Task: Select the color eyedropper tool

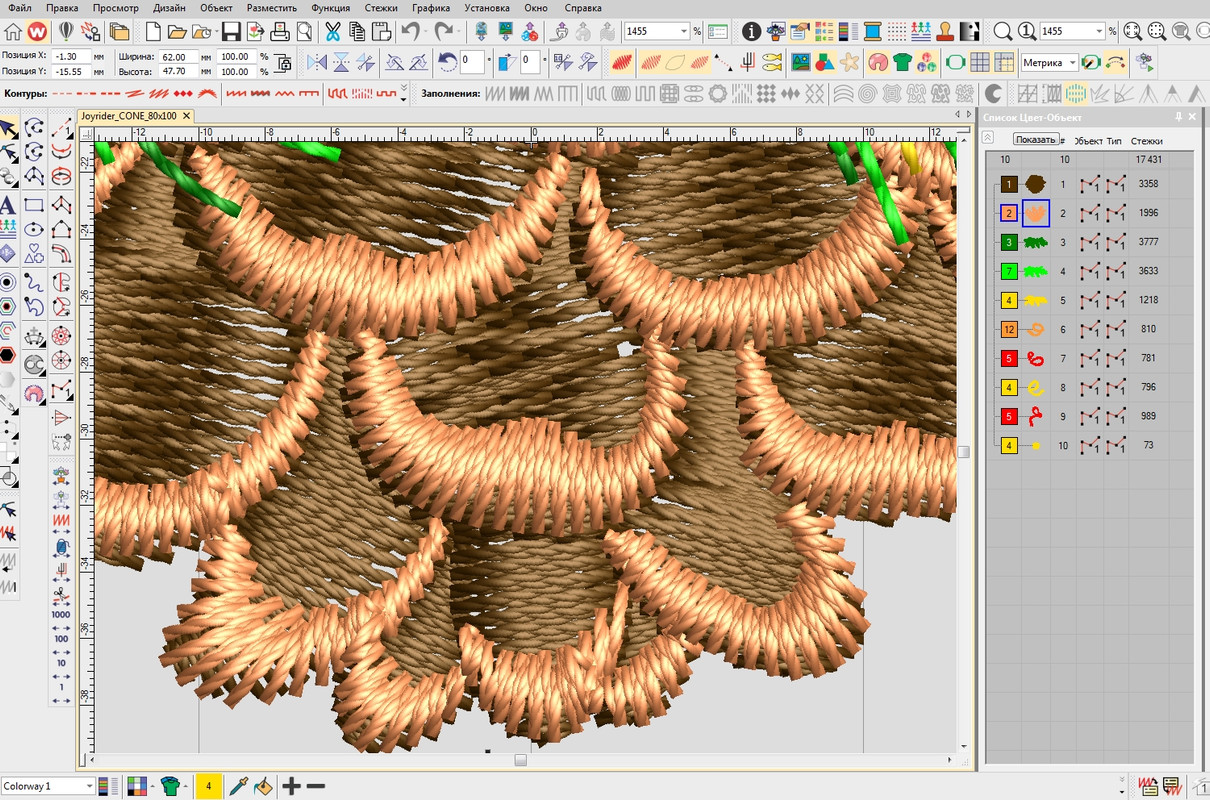Action: click(238, 786)
